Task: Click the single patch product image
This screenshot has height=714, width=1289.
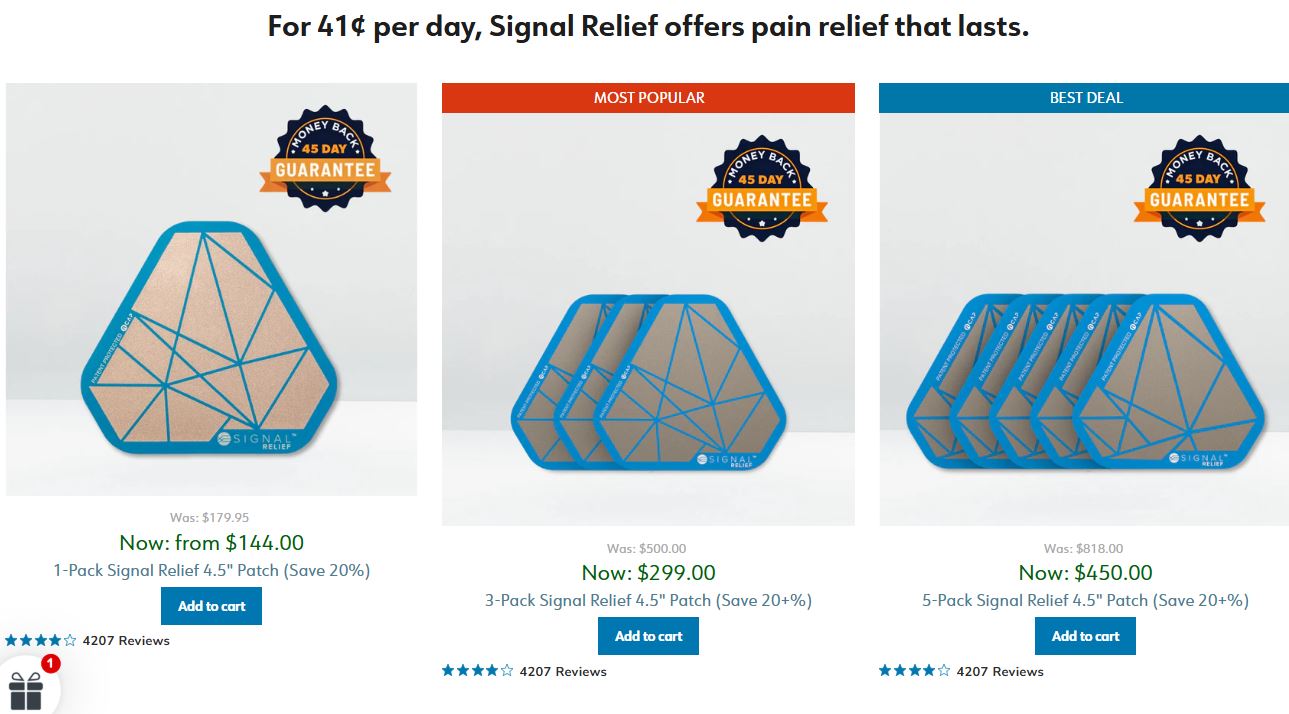Action: [x=211, y=289]
